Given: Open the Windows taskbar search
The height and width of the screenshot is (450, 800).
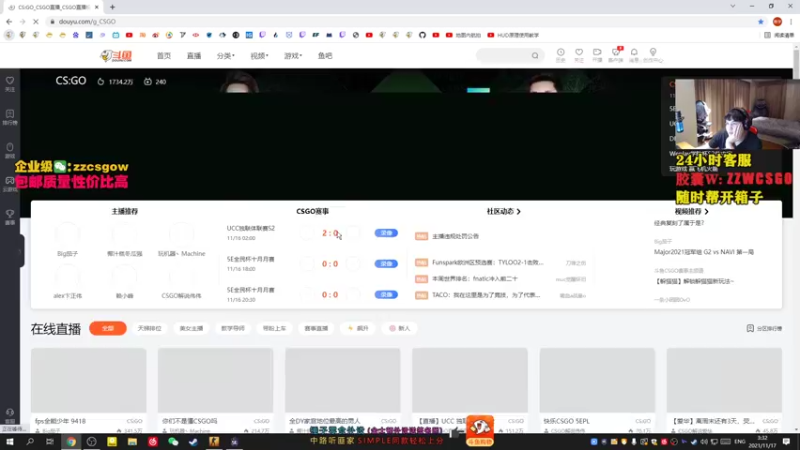Looking at the screenshot, I should (30, 441).
